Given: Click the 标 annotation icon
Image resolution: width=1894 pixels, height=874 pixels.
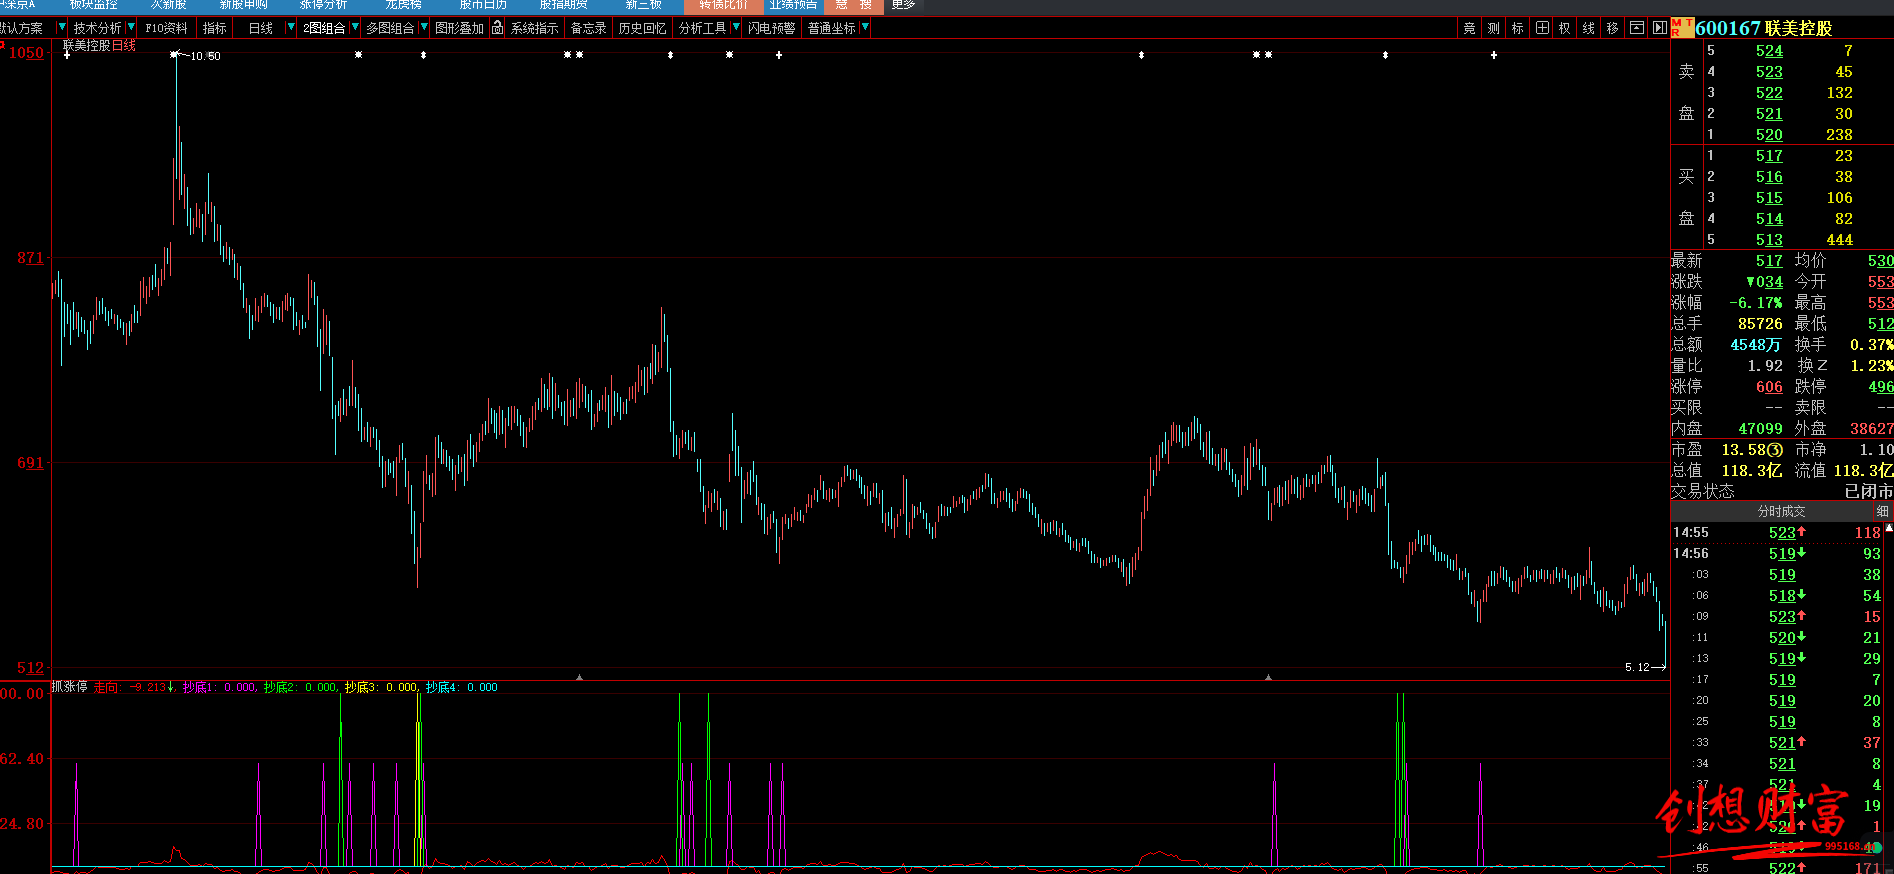Looking at the screenshot, I should coord(1518,28).
